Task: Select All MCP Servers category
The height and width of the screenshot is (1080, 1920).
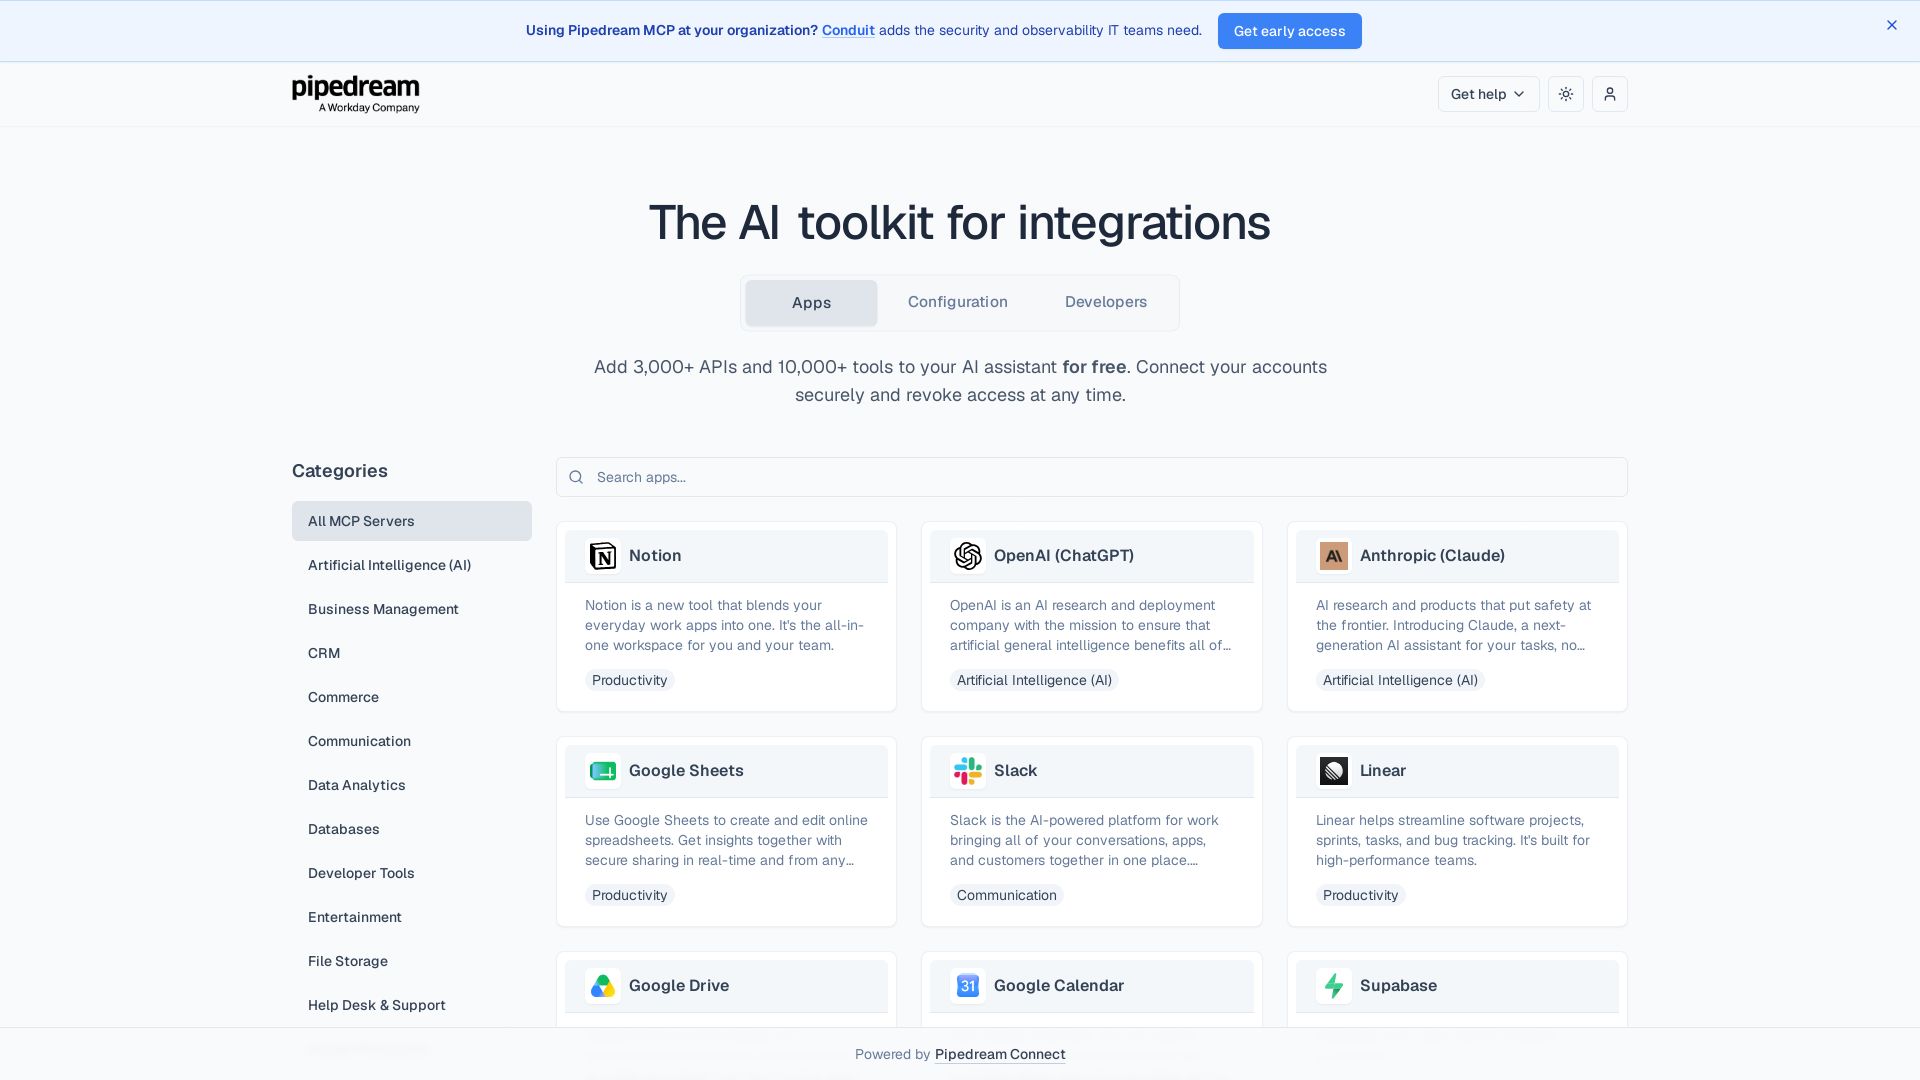Action: click(412, 521)
